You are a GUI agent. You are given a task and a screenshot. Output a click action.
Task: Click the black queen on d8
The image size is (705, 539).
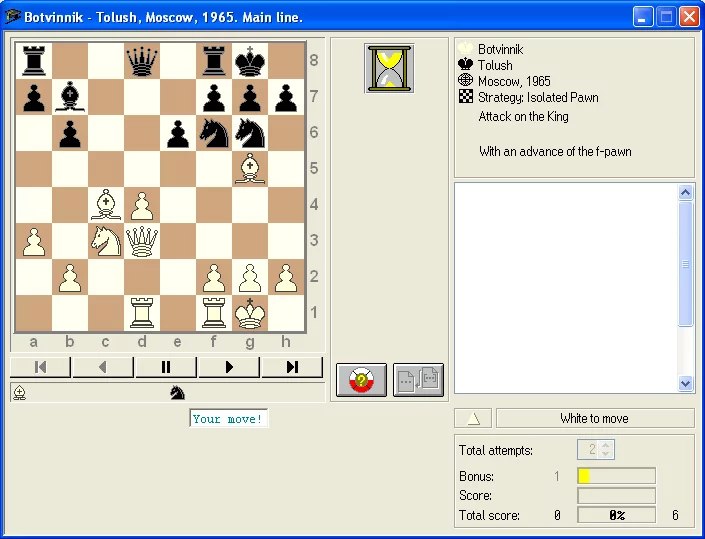(142, 61)
